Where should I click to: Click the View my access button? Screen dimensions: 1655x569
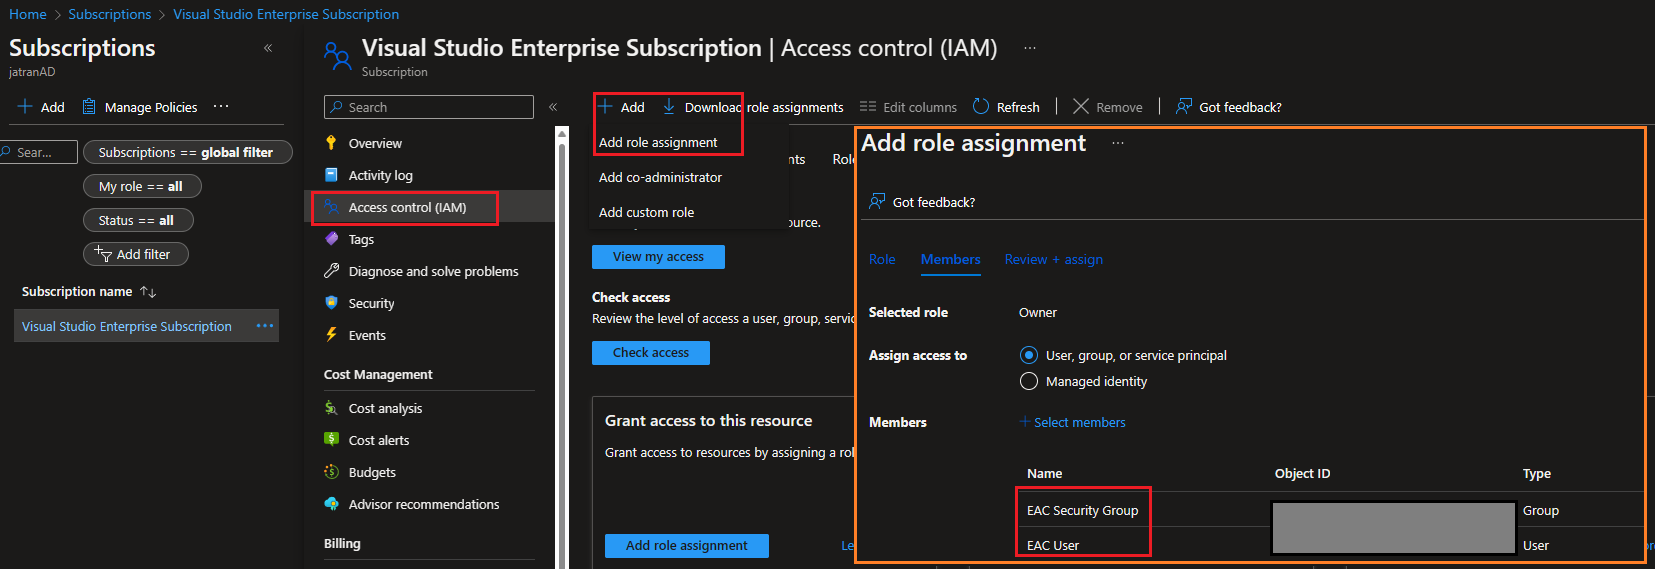tap(658, 257)
